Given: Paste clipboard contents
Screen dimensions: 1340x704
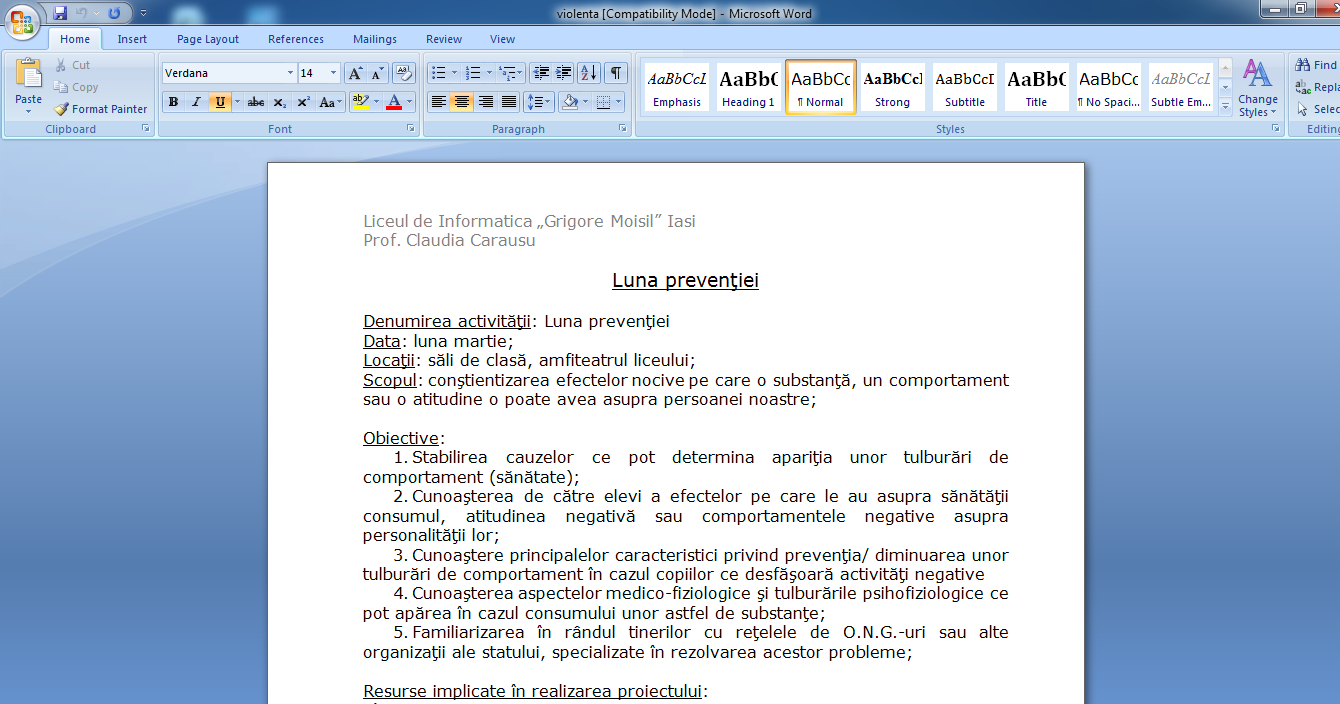Looking at the screenshot, I should [x=29, y=75].
